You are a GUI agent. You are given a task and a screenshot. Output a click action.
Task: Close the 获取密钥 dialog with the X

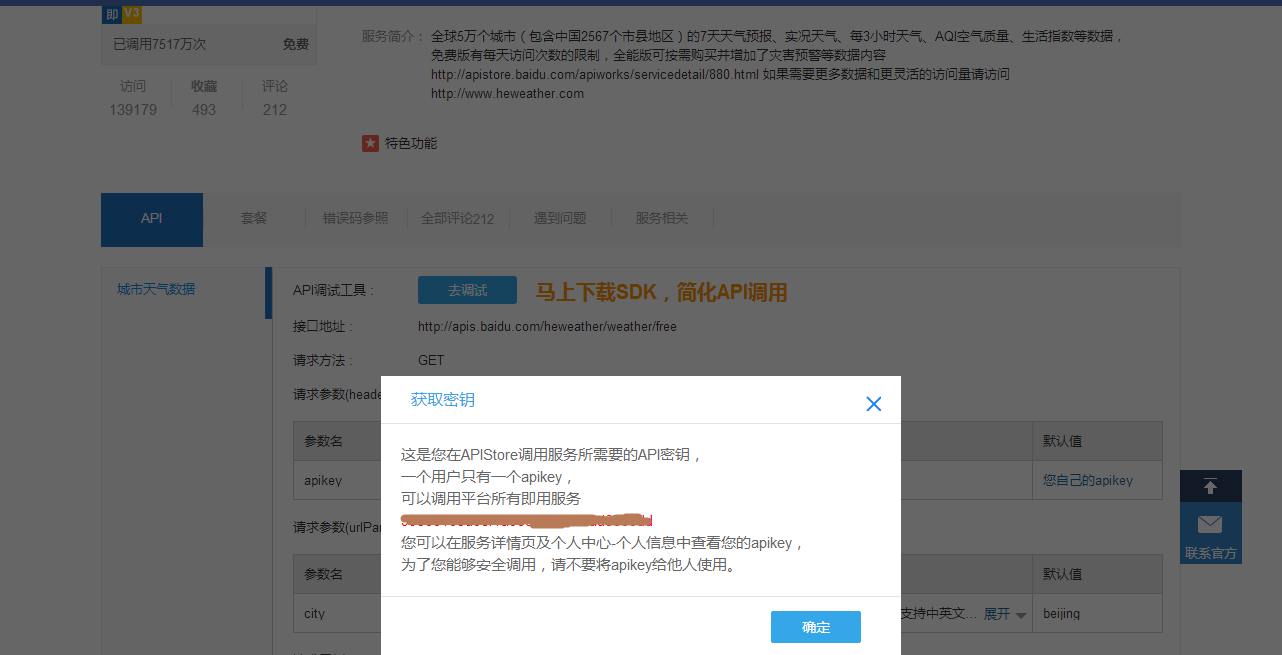point(873,404)
